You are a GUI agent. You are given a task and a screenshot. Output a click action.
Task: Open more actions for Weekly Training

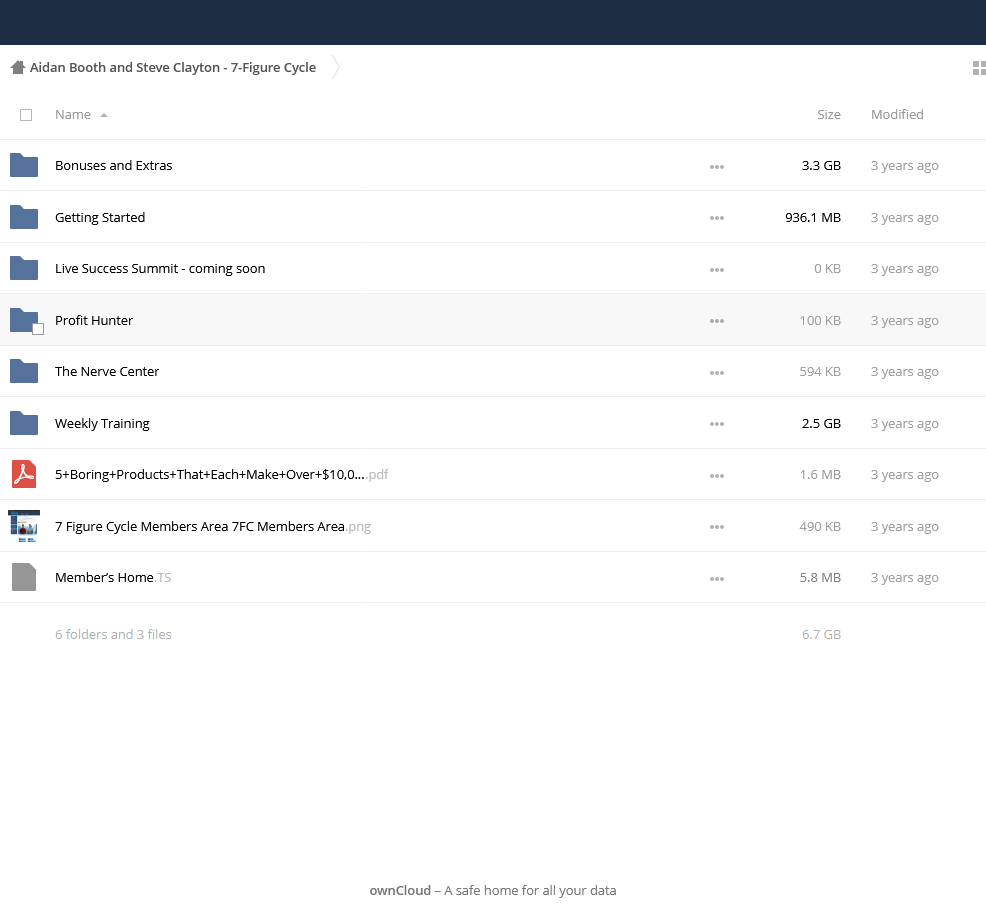(x=717, y=424)
